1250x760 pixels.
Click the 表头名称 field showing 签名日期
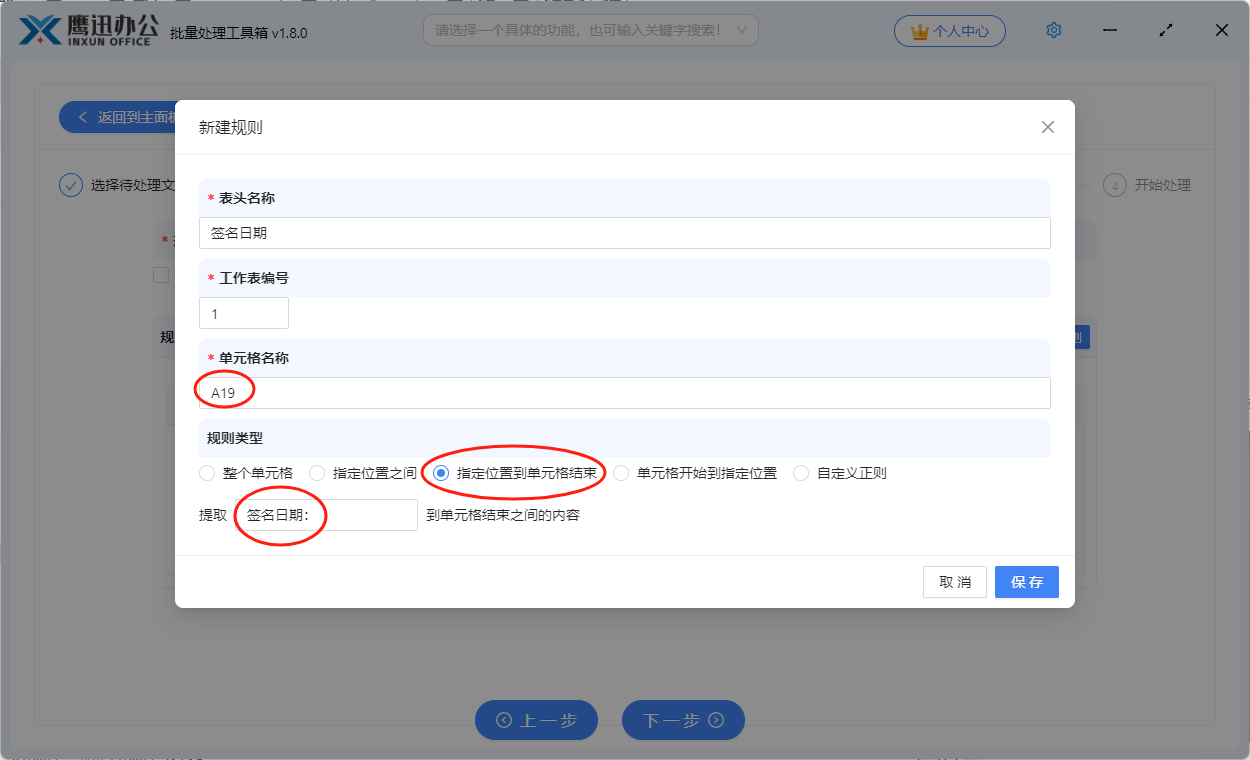coord(625,233)
